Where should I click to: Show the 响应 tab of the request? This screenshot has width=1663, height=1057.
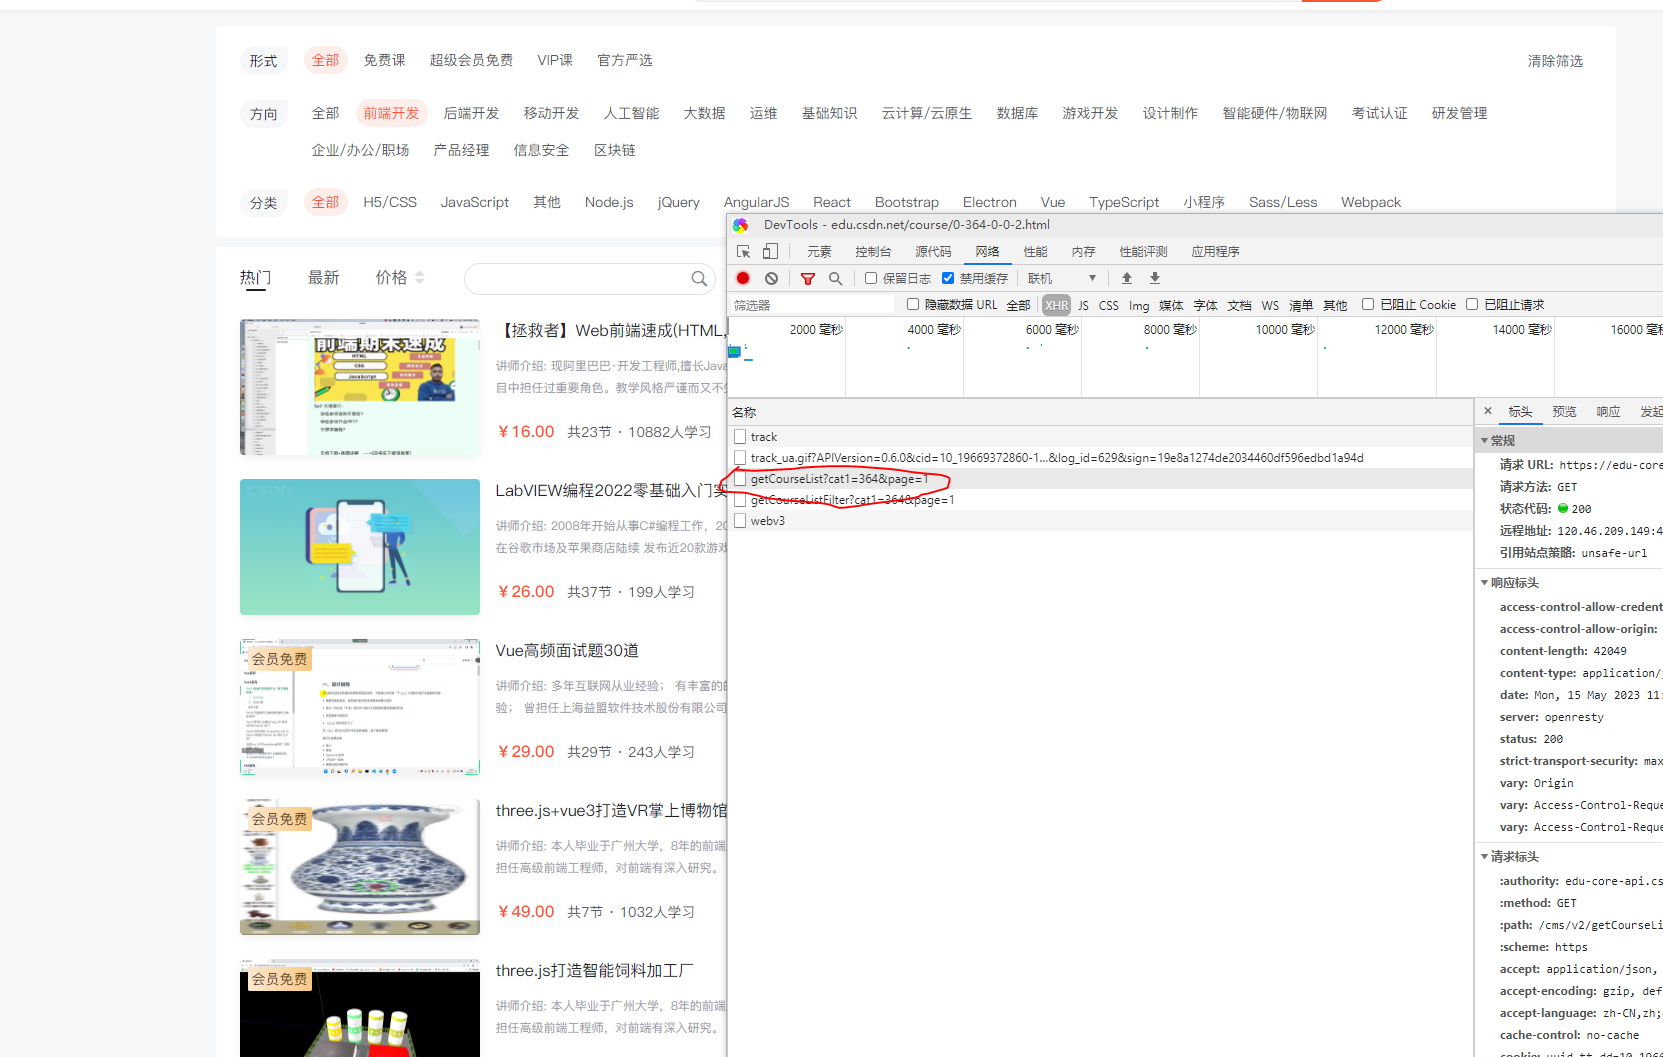1608,412
